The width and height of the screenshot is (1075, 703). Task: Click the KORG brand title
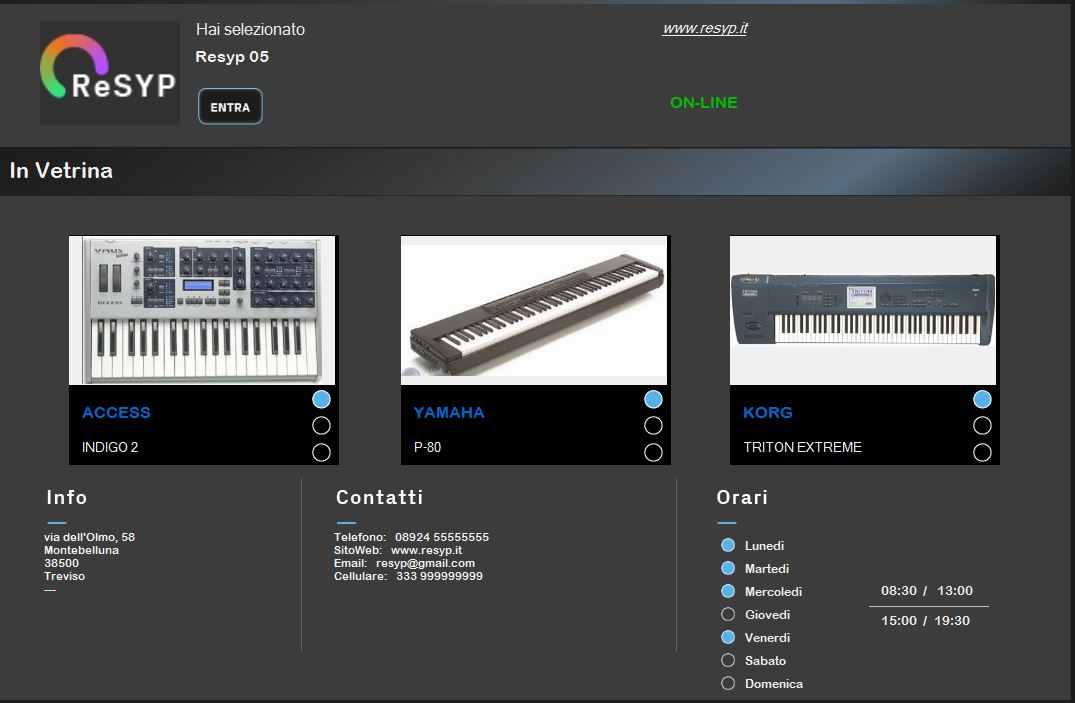[x=768, y=412]
